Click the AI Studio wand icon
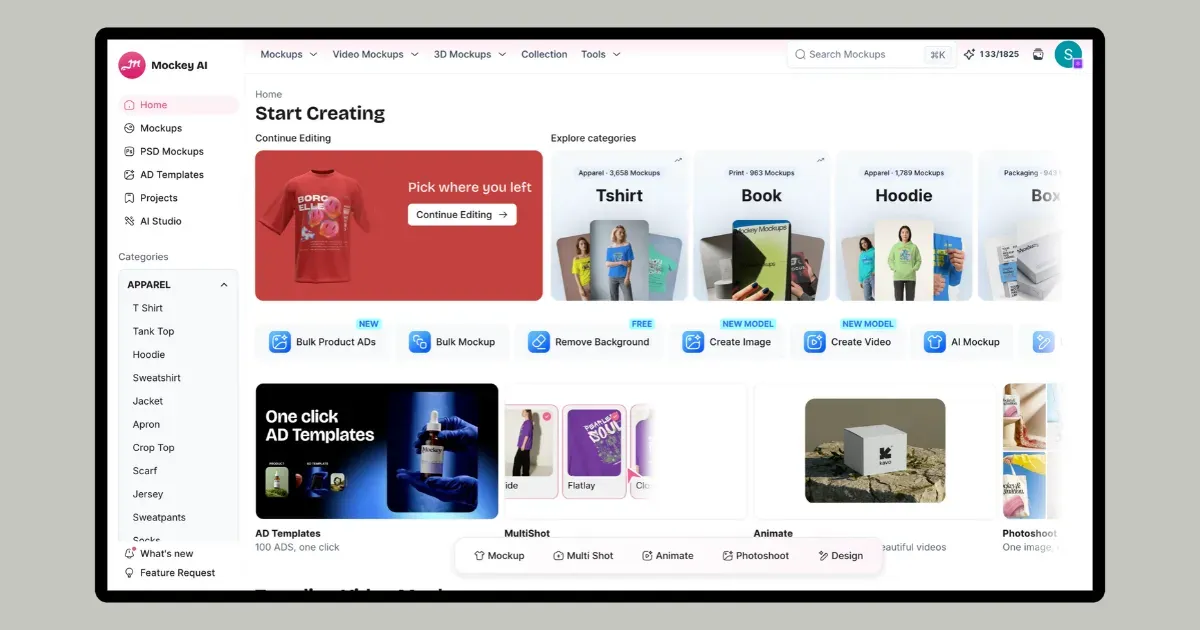Viewport: 1200px width, 630px height. click(129, 221)
